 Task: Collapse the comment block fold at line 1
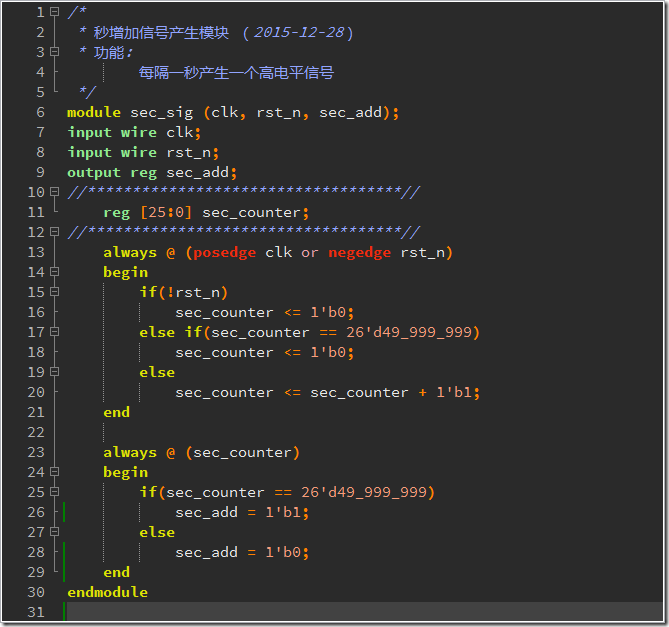54,12
